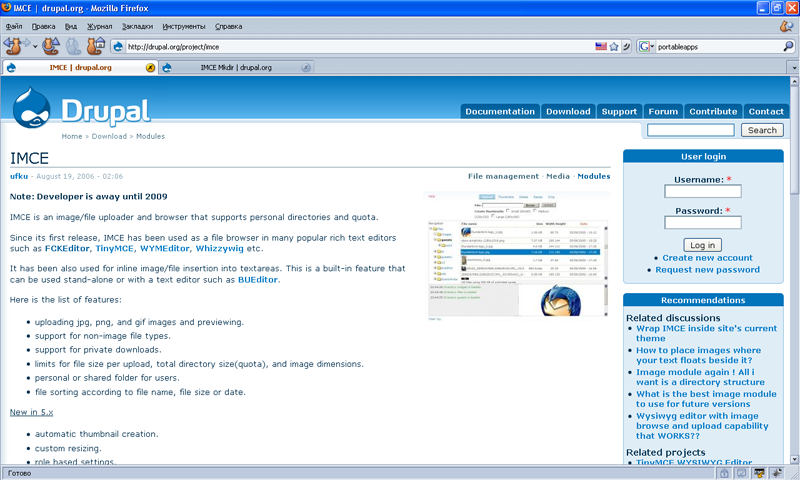Click the Home cat icon in toolbar

[x=95, y=46]
